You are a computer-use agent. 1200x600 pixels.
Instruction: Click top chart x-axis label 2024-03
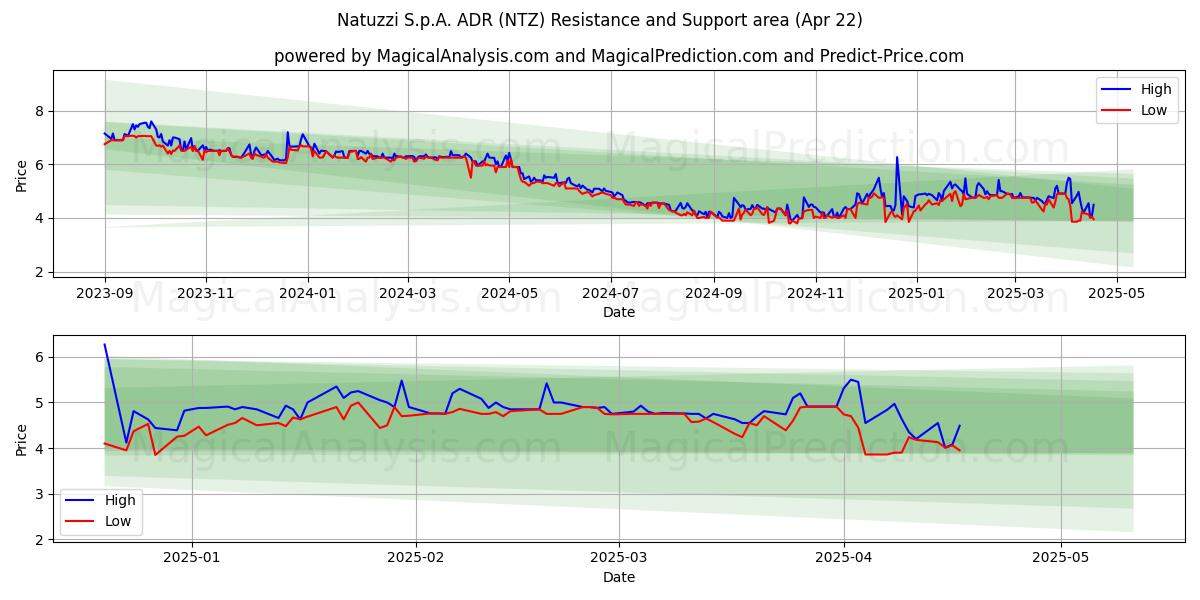pyautogui.click(x=407, y=294)
